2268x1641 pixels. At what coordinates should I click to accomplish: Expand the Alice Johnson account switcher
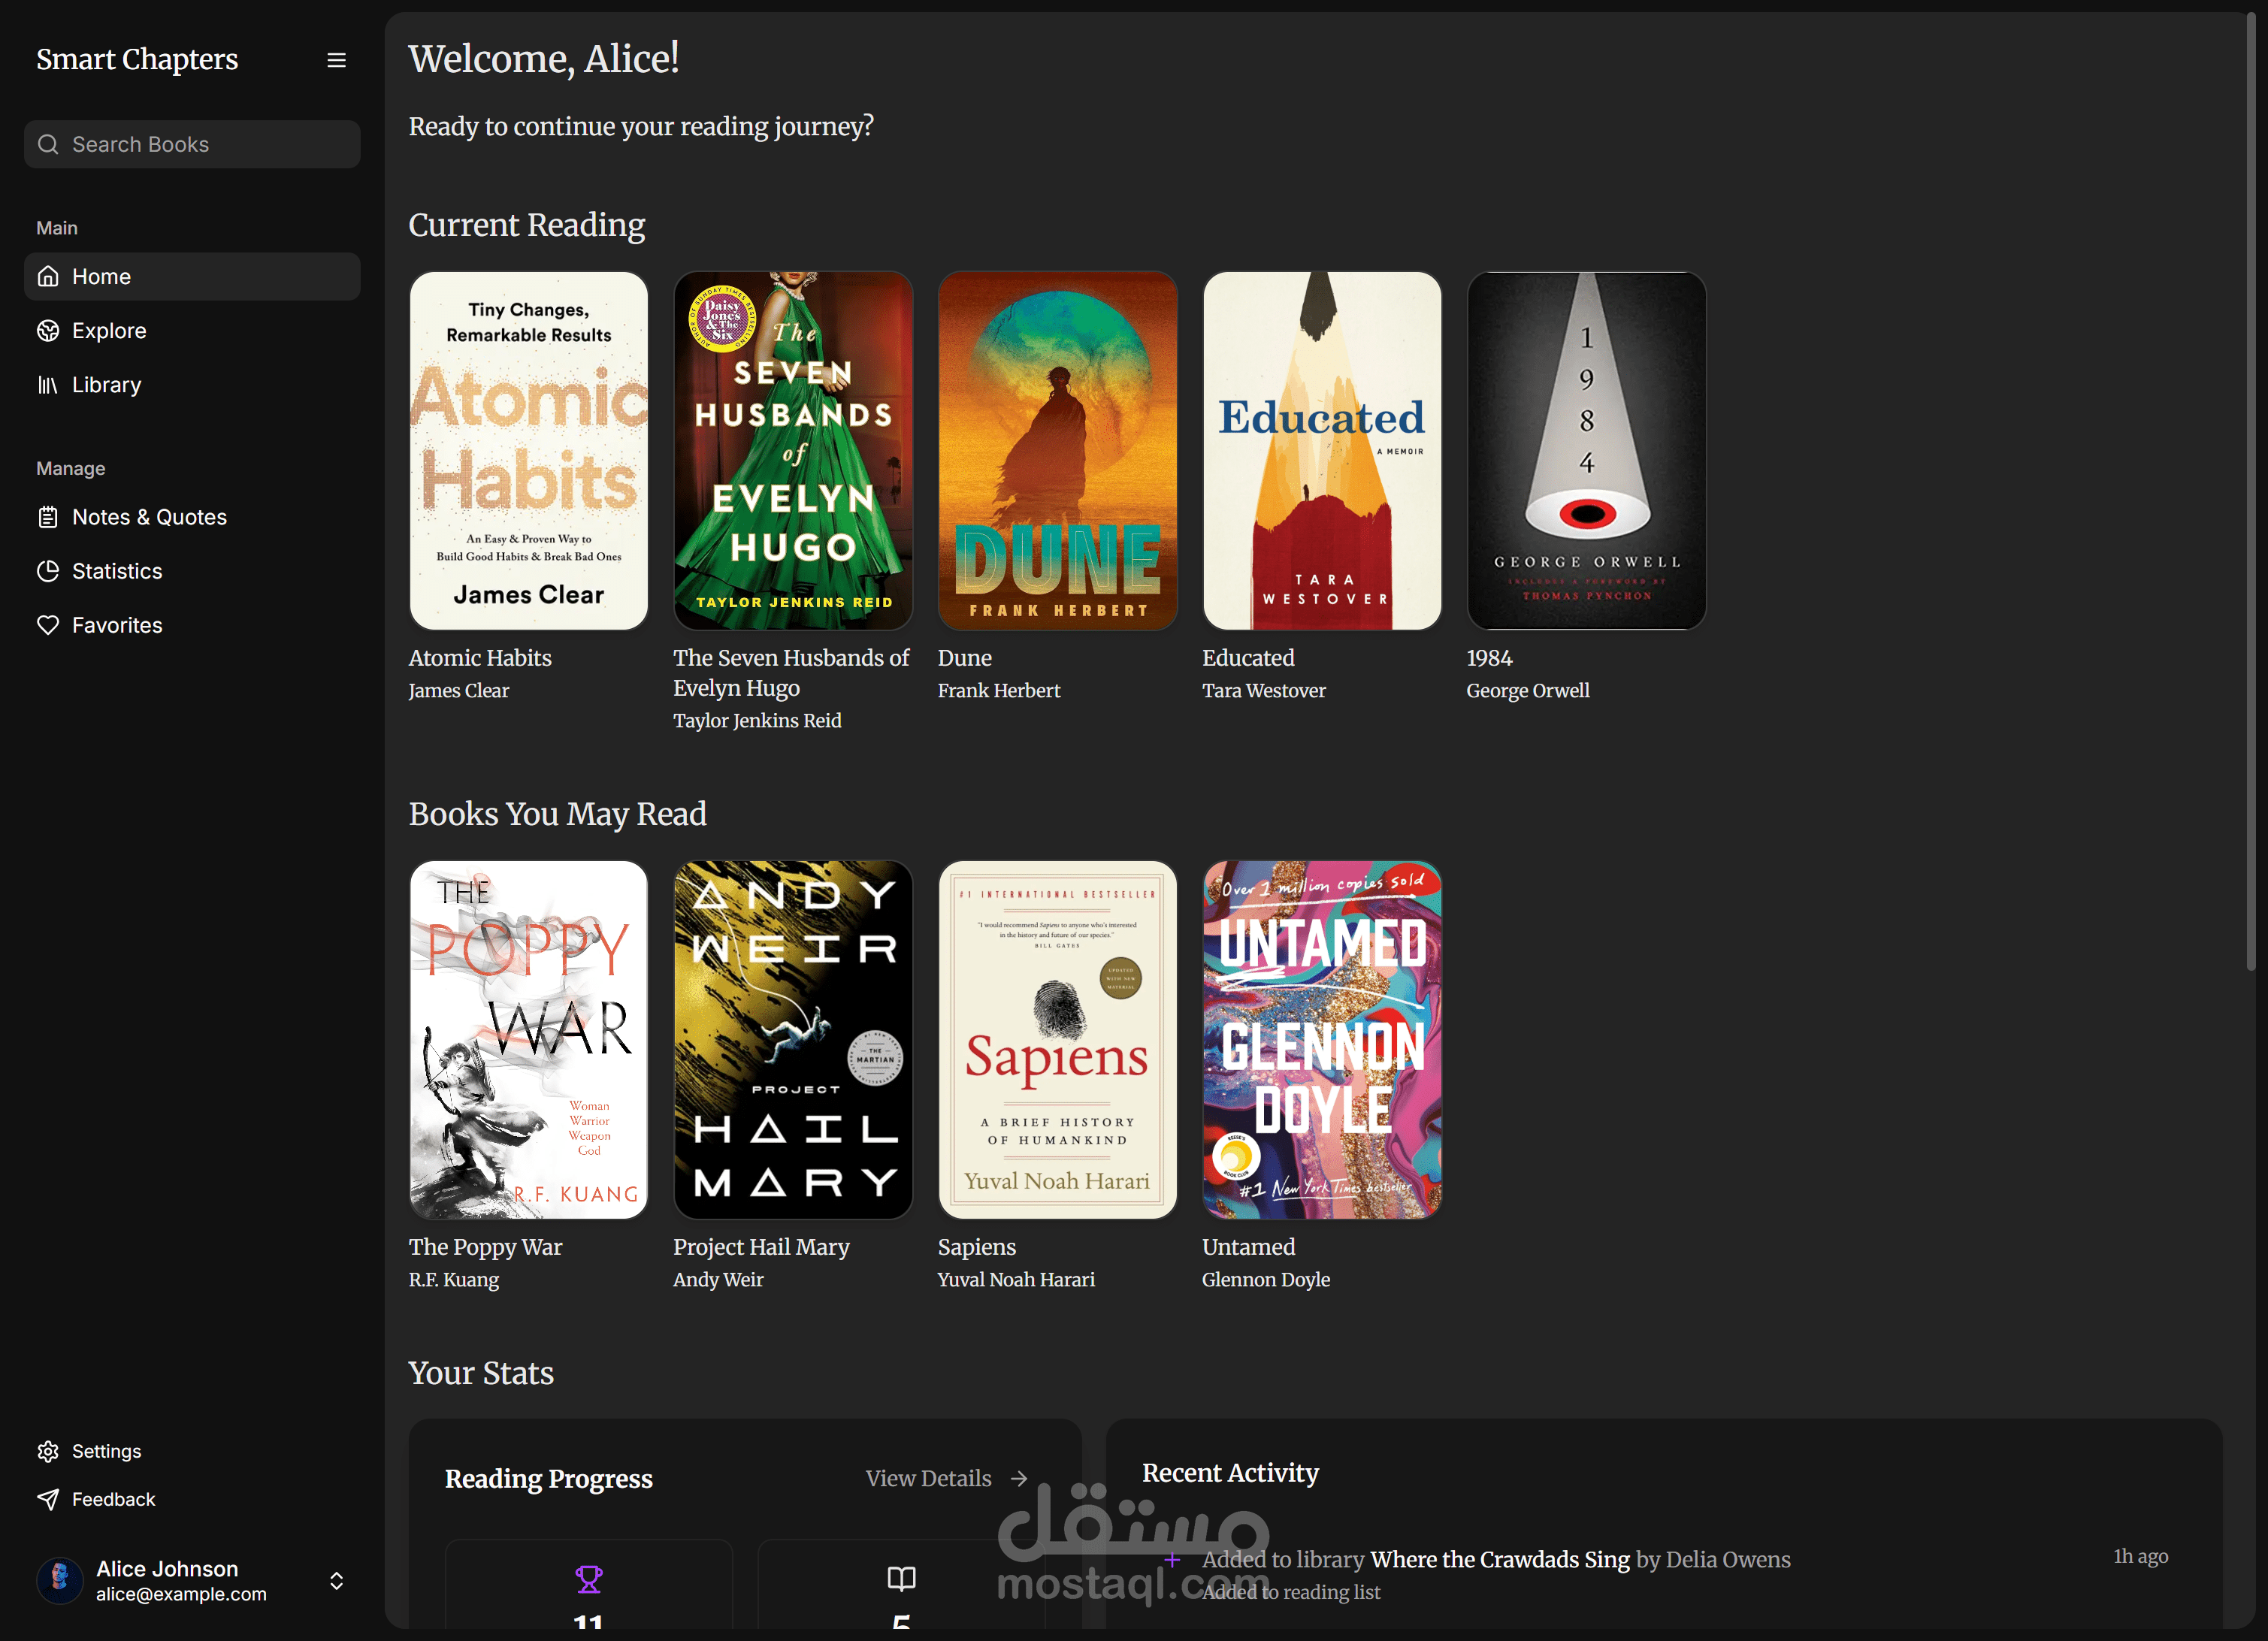point(336,1580)
